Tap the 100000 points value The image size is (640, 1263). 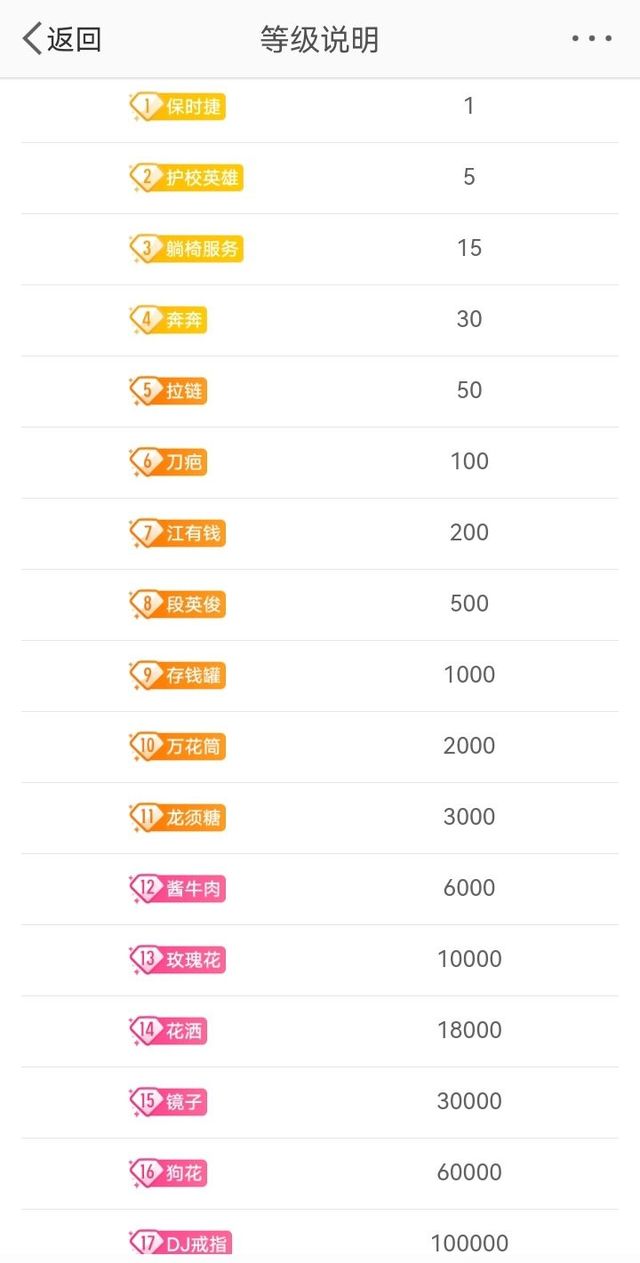point(469,1243)
